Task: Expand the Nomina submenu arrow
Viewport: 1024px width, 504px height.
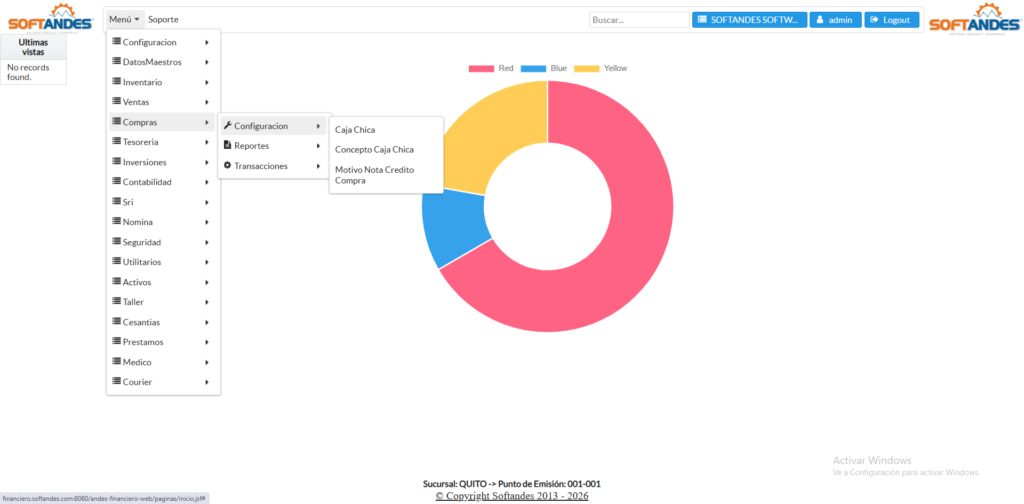Action: 206,222
